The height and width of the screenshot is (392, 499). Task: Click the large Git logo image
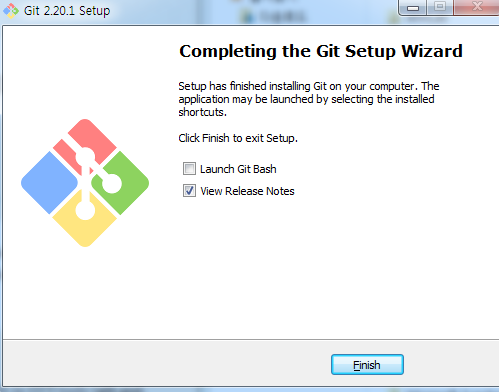(85, 183)
